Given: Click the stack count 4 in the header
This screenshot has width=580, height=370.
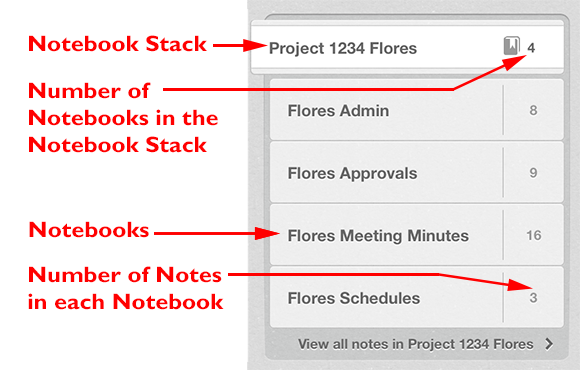Looking at the screenshot, I should pyautogui.click(x=531, y=48).
